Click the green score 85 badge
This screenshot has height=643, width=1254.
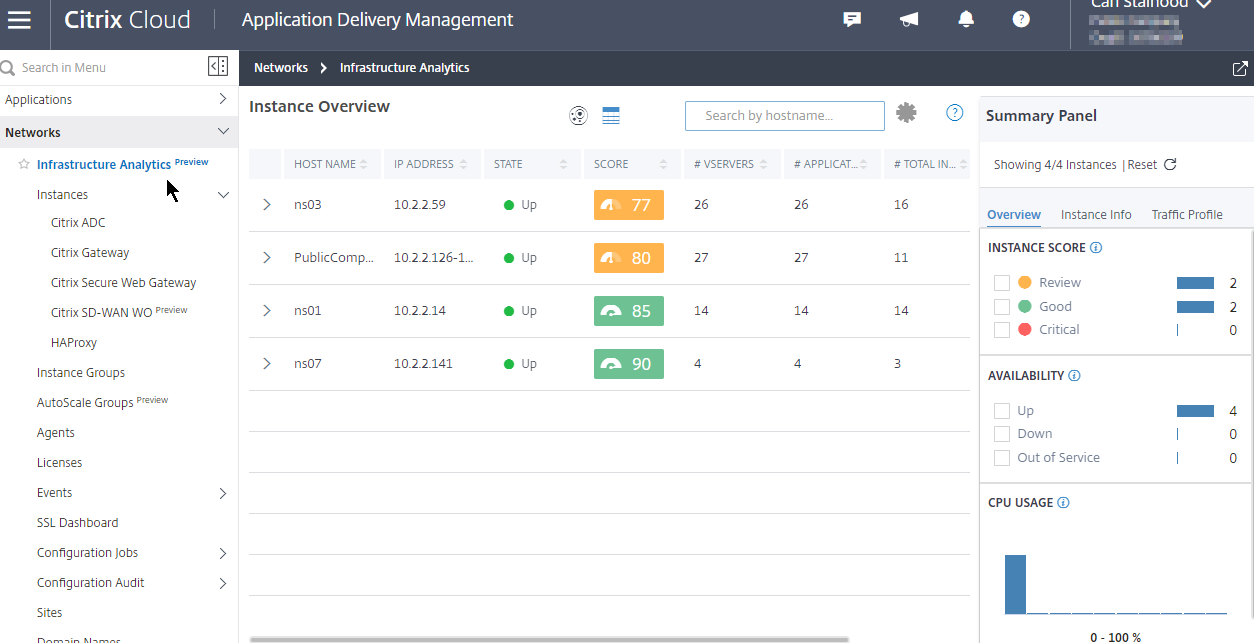629,311
